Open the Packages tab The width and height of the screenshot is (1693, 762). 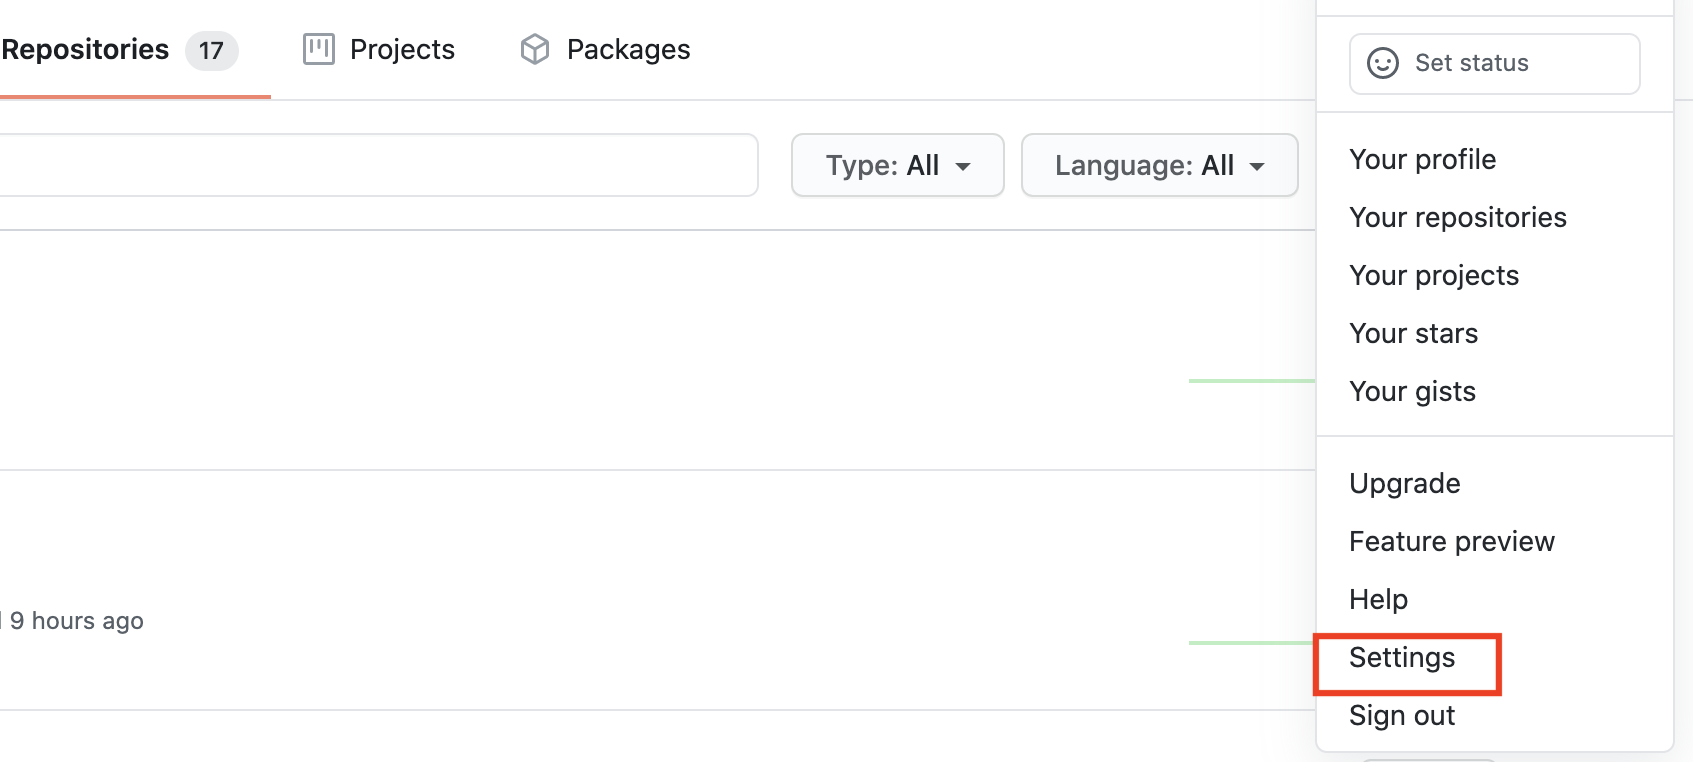(628, 49)
